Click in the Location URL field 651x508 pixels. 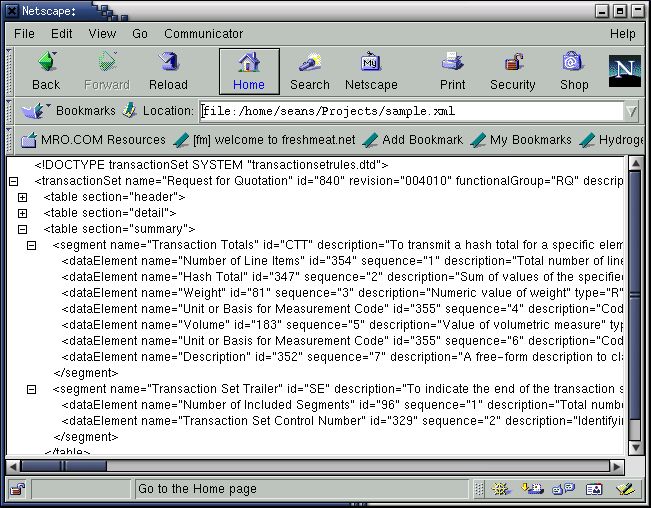click(x=412, y=111)
